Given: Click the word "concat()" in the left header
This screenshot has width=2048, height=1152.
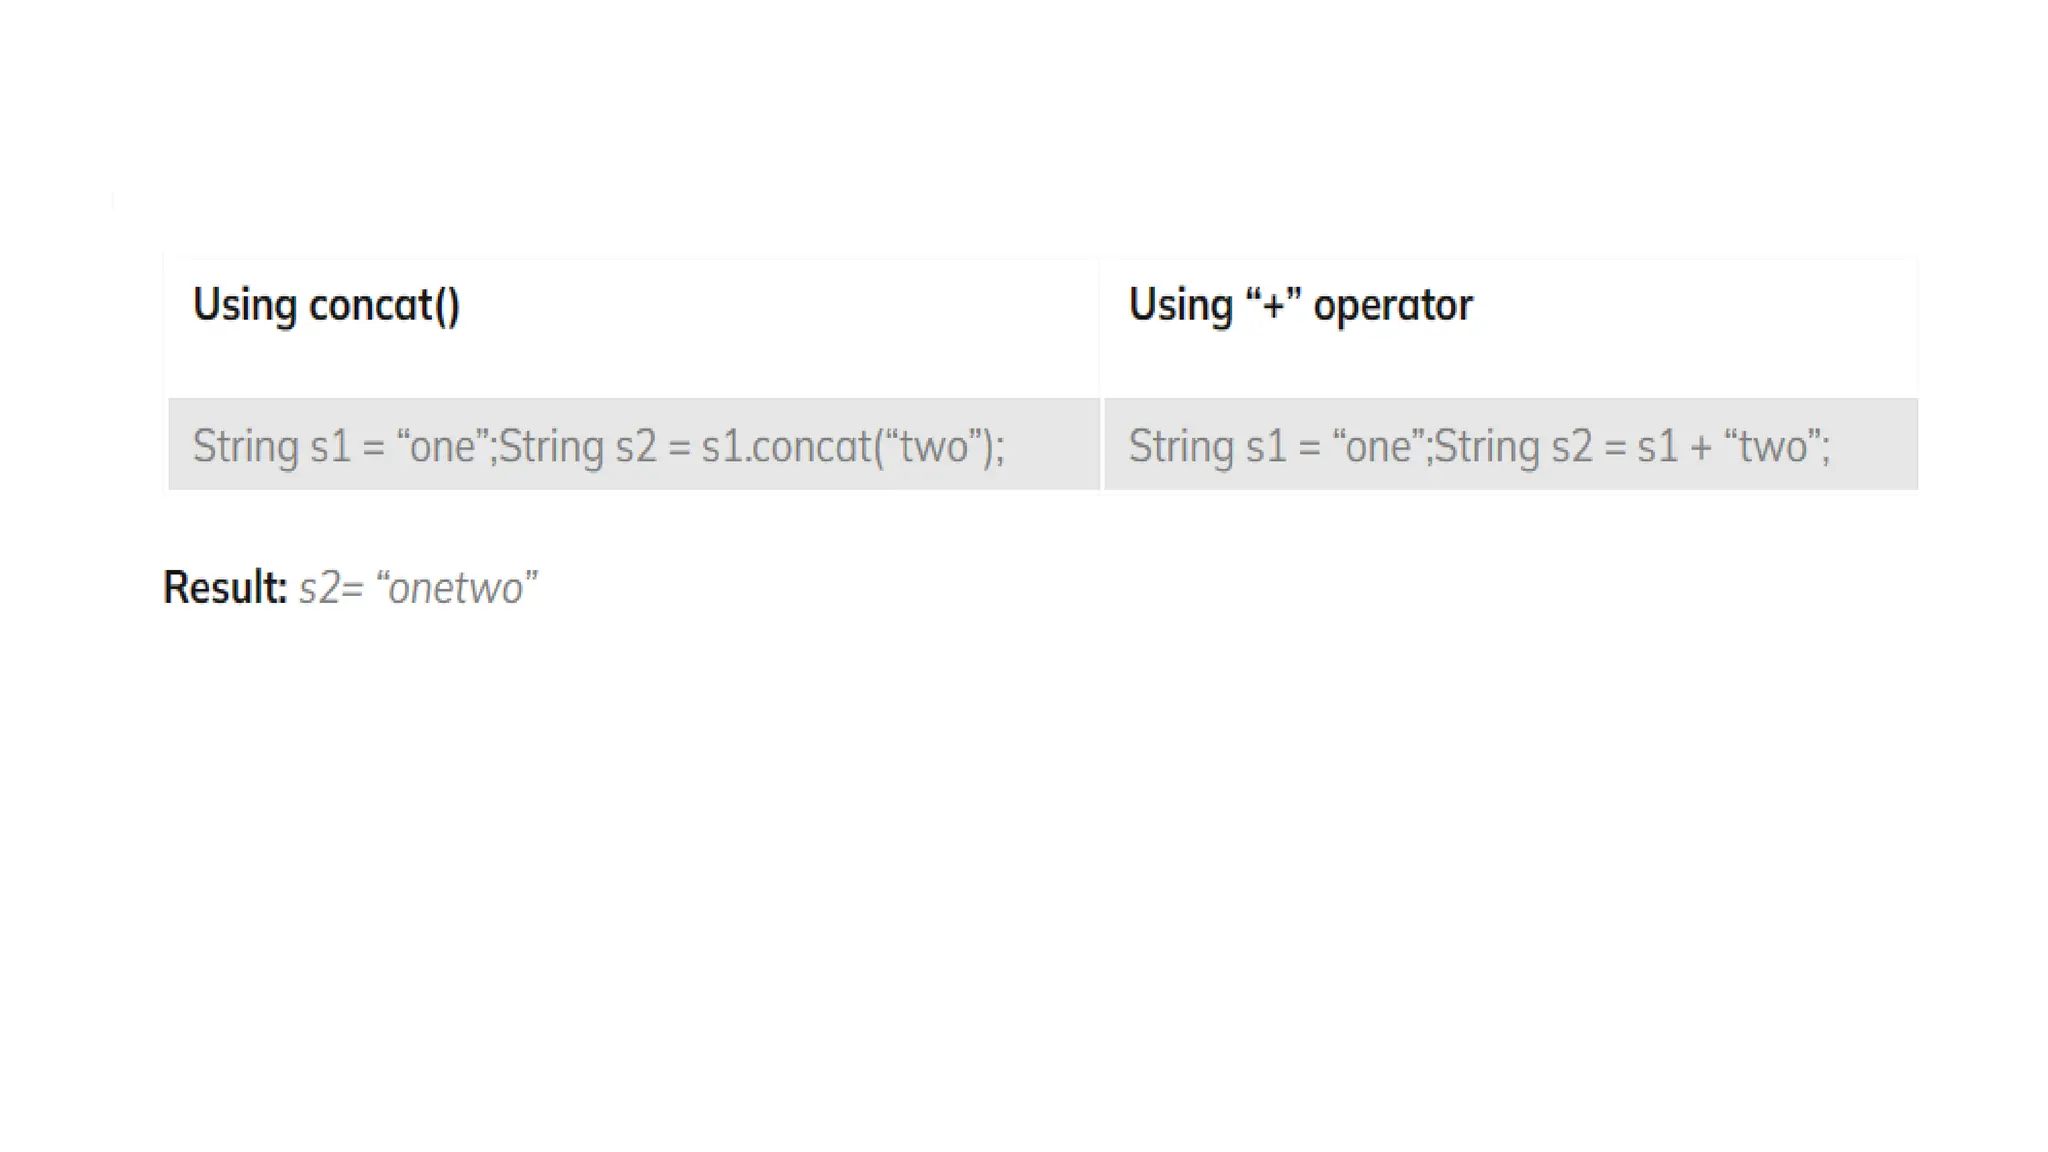Looking at the screenshot, I should [385, 305].
